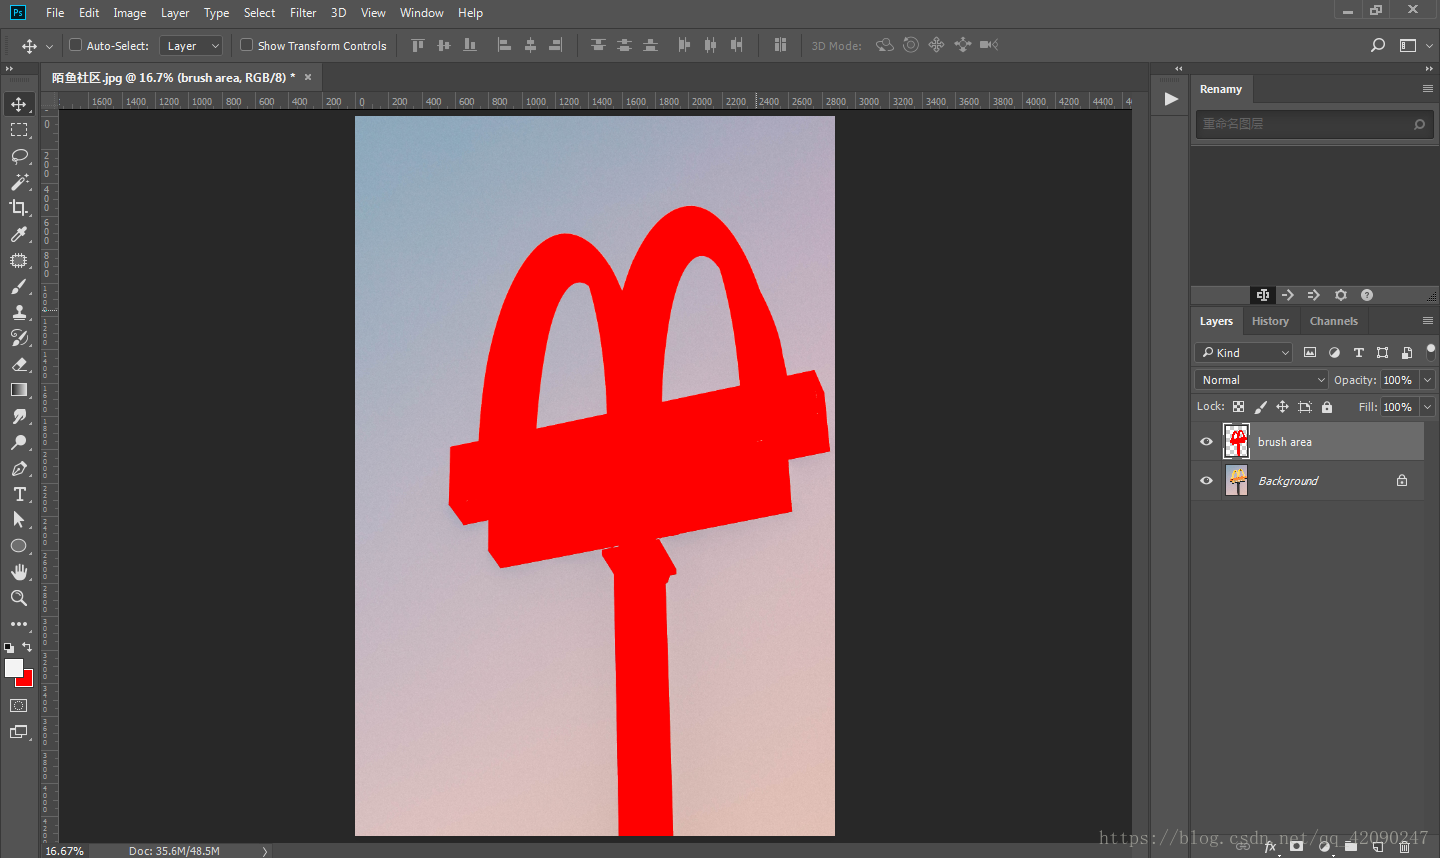Change the screen mode

coord(19,732)
